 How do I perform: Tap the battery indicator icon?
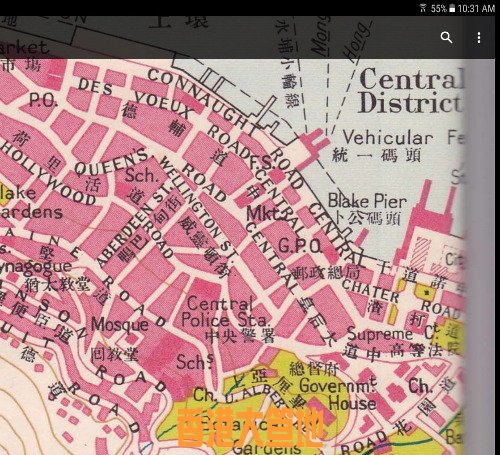point(452,8)
